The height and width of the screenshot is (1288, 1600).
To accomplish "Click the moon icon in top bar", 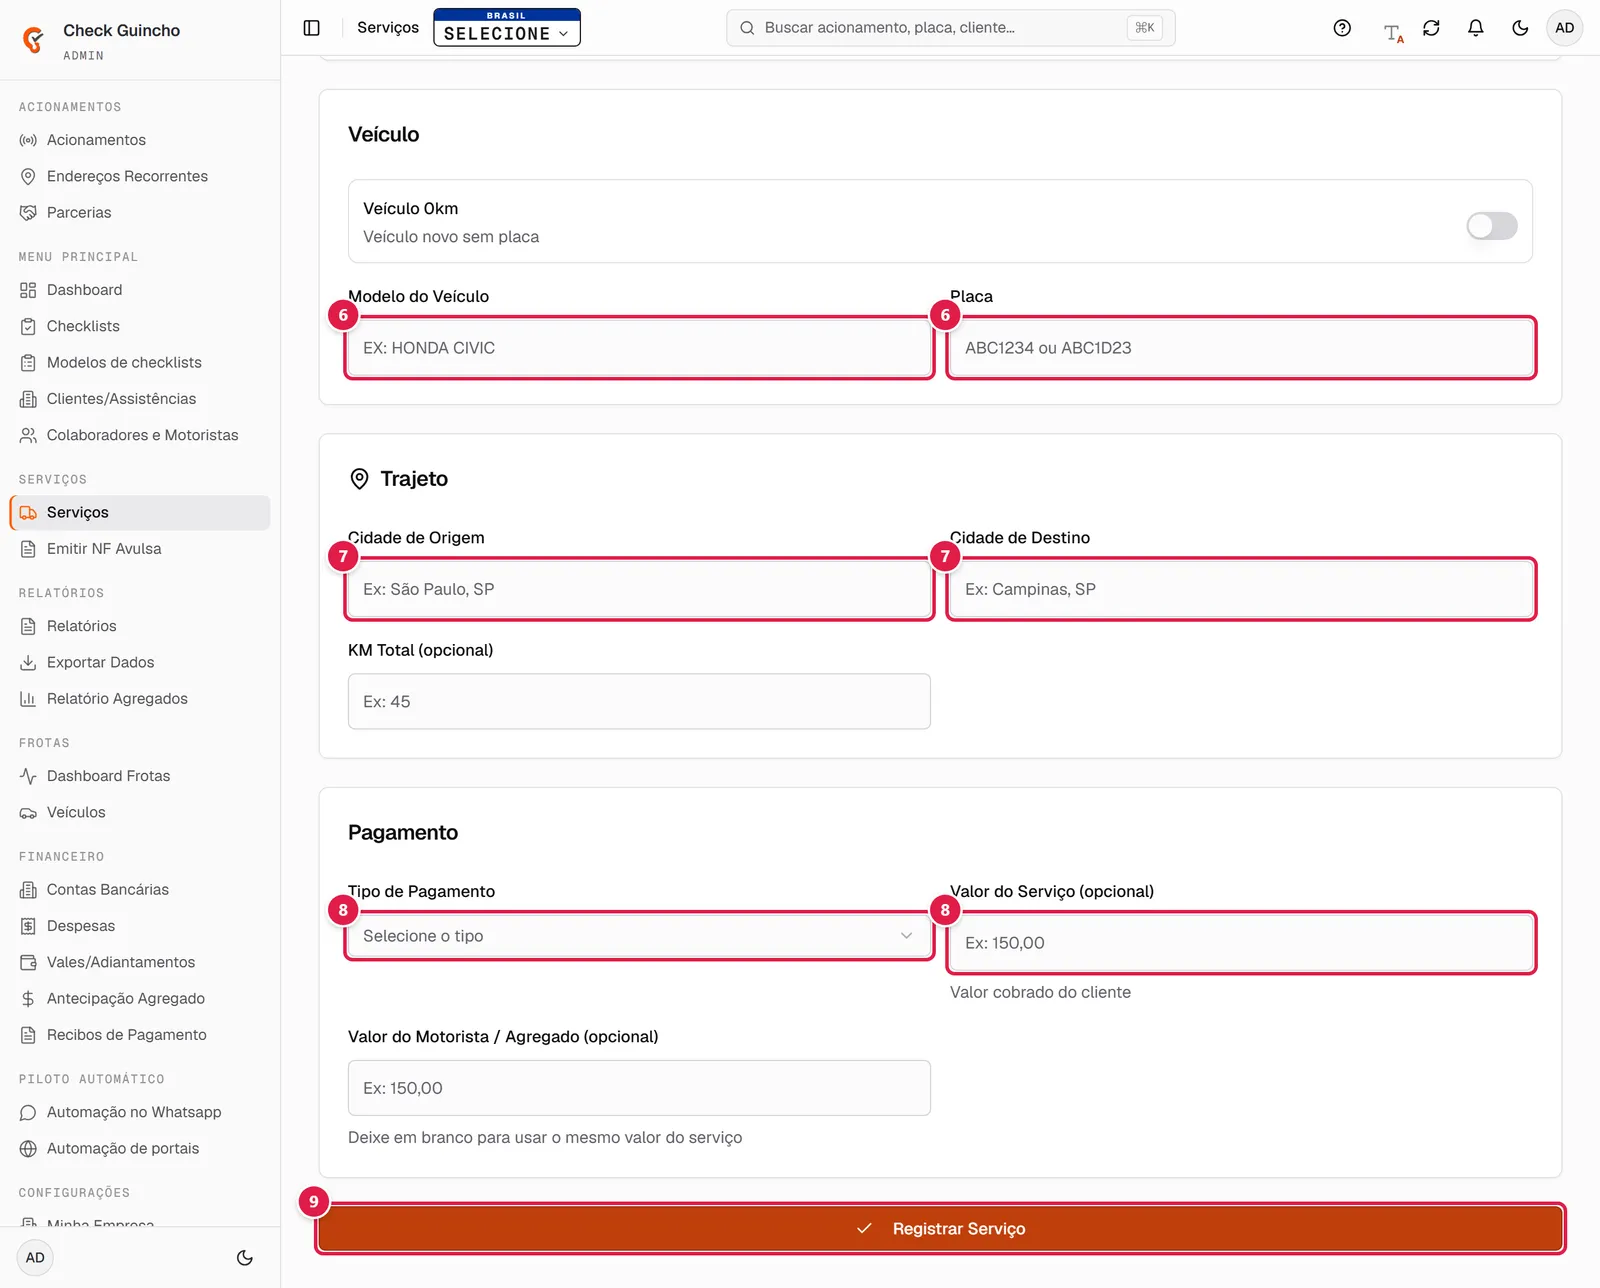I will point(1520,28).
